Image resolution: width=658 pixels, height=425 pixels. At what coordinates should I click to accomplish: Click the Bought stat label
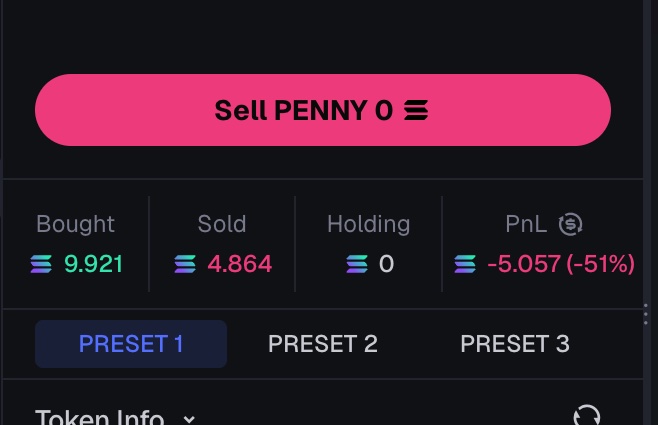pyautogui.click(x=75, y=224)
